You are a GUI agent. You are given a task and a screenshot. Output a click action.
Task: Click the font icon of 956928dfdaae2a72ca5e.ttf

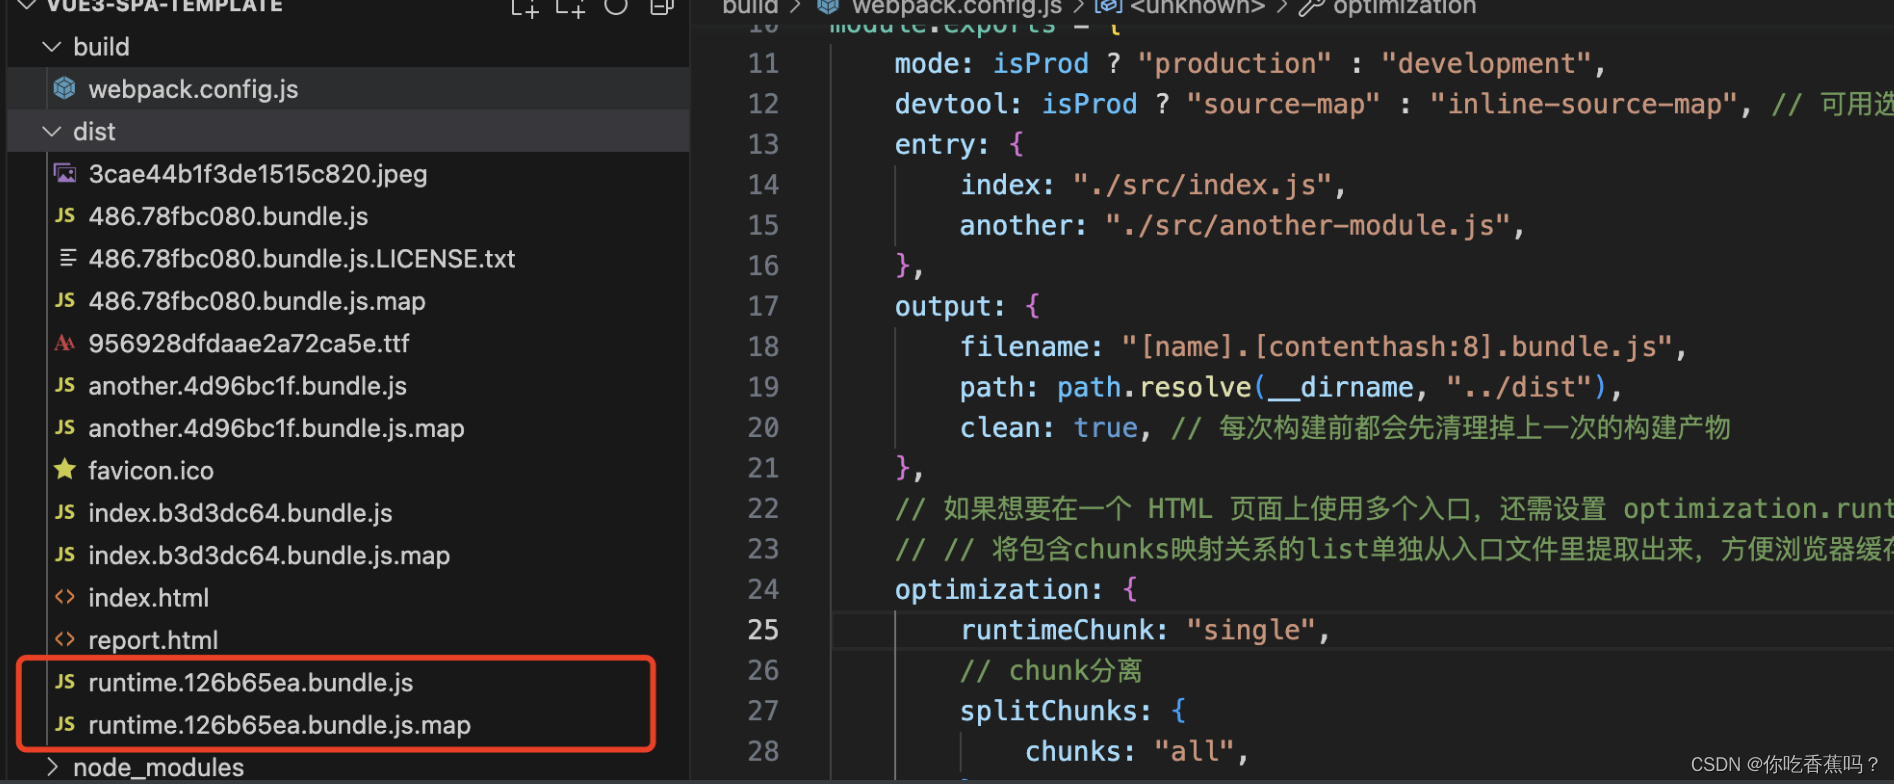pos(65,343)
